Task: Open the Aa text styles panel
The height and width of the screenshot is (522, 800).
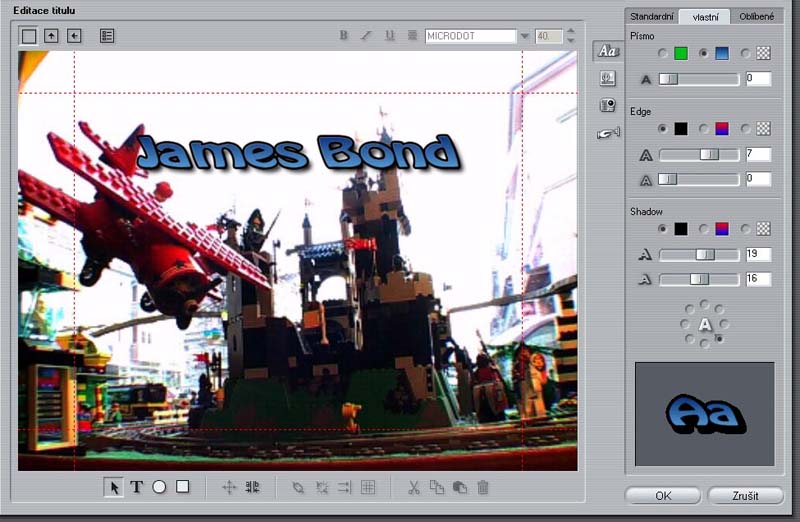Action: tap(606, 51)
